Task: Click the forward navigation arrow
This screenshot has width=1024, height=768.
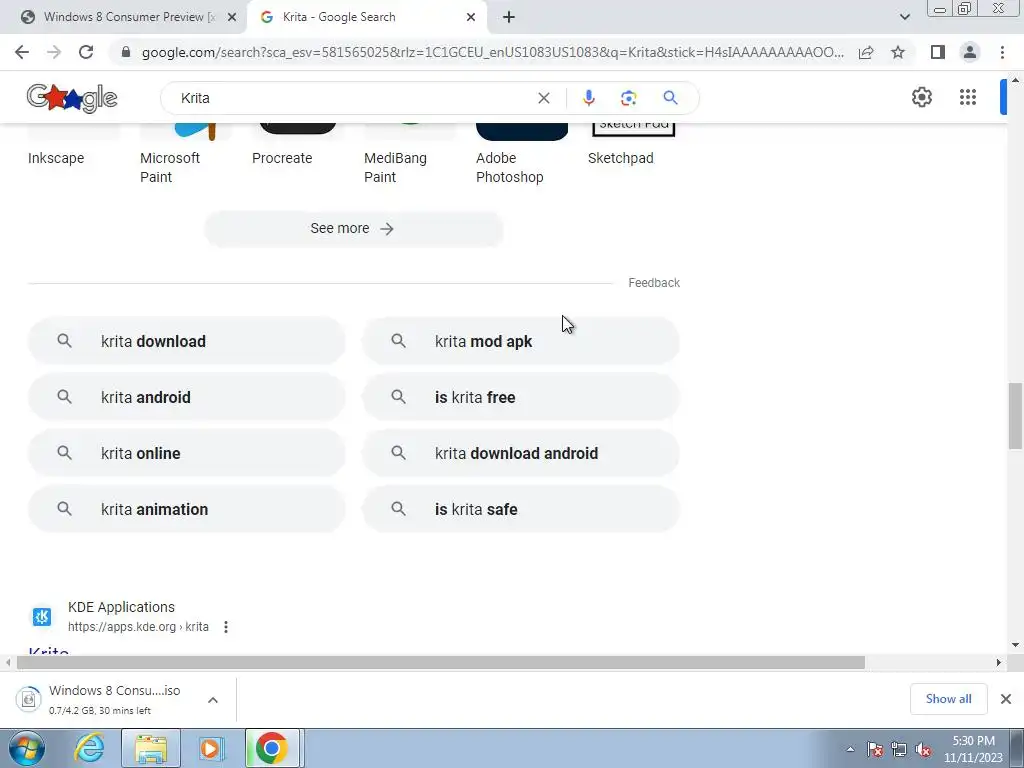Action: [x=54, y=52]
